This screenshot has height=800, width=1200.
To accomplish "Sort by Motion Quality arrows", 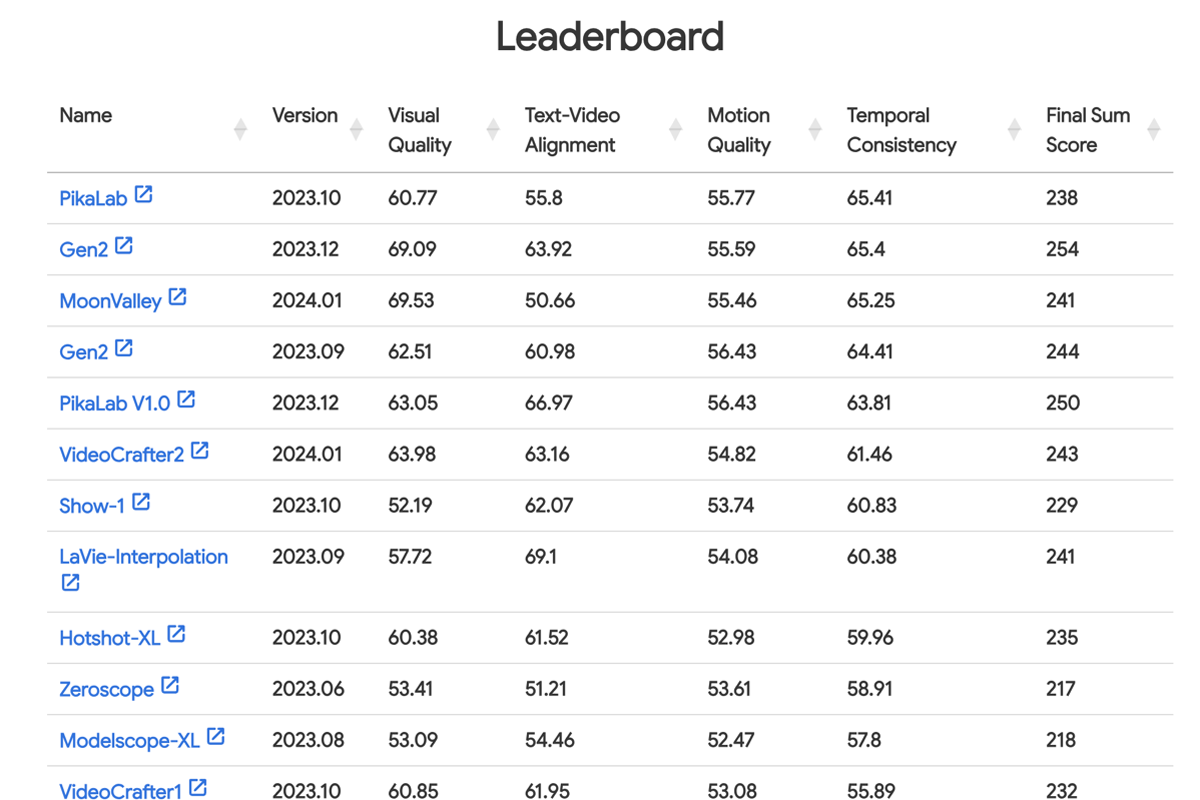I will (x=815, y=129).
